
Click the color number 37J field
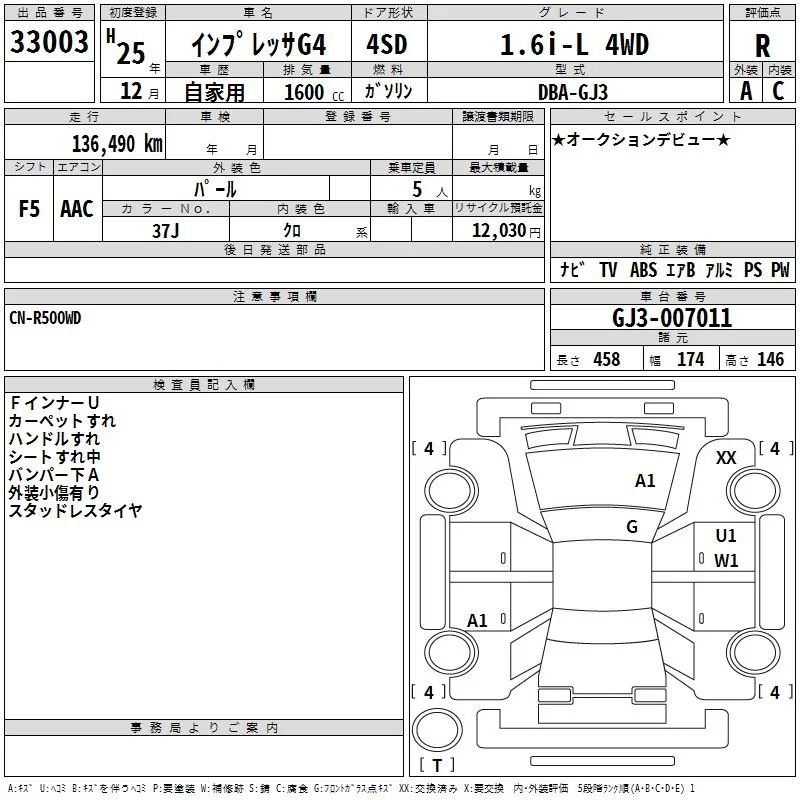pos(165,229)
